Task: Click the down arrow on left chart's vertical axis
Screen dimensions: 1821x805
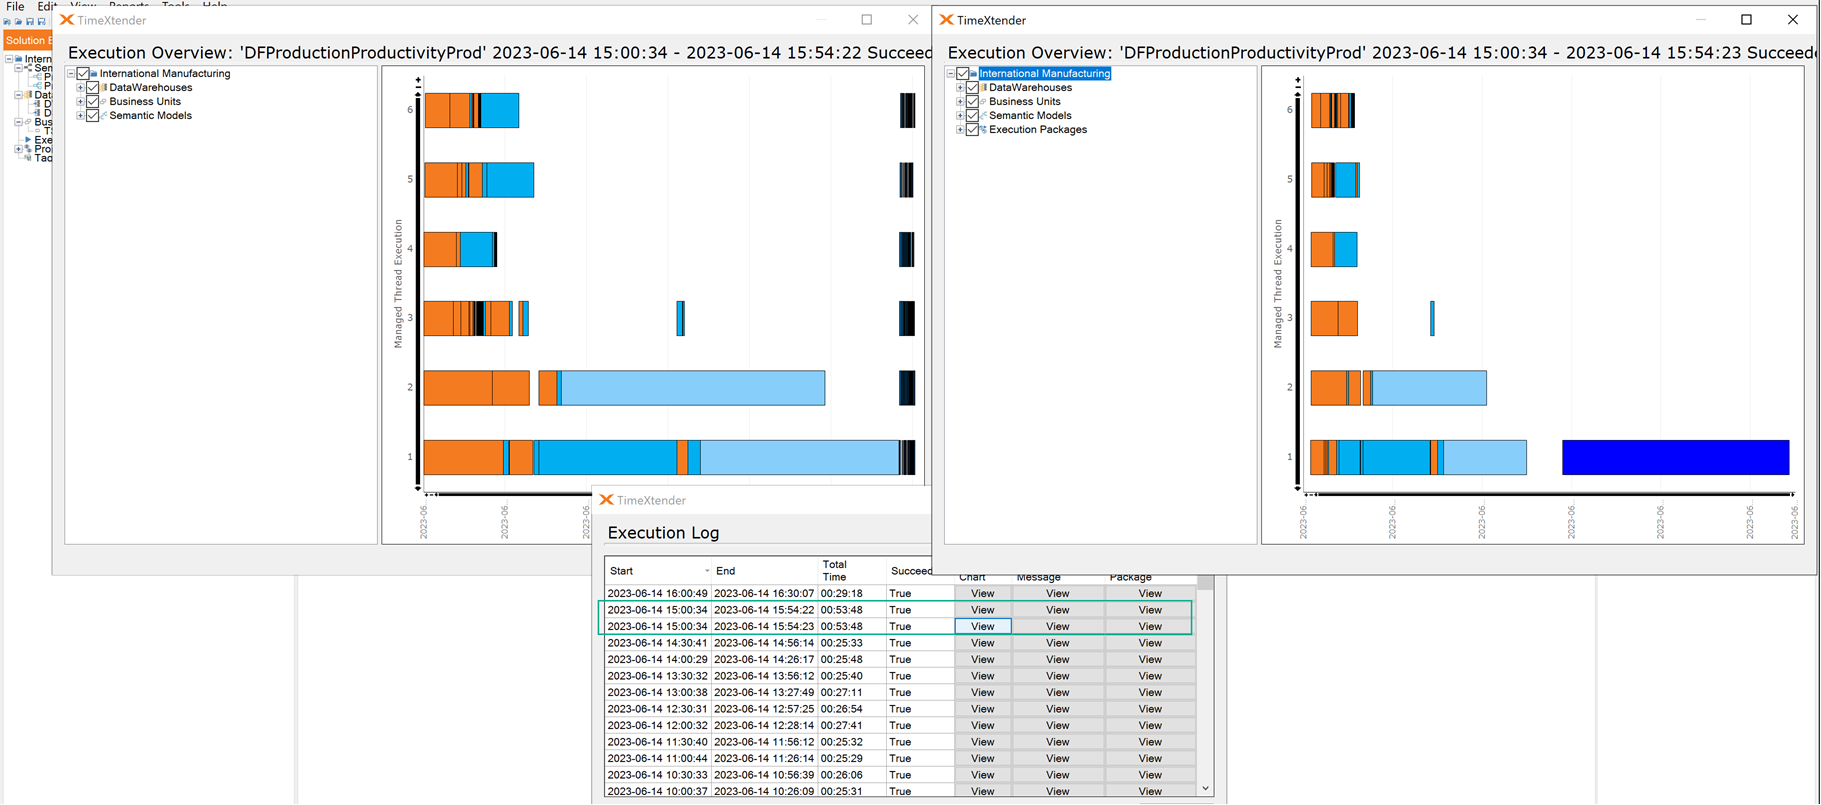Action: [418, 487]
